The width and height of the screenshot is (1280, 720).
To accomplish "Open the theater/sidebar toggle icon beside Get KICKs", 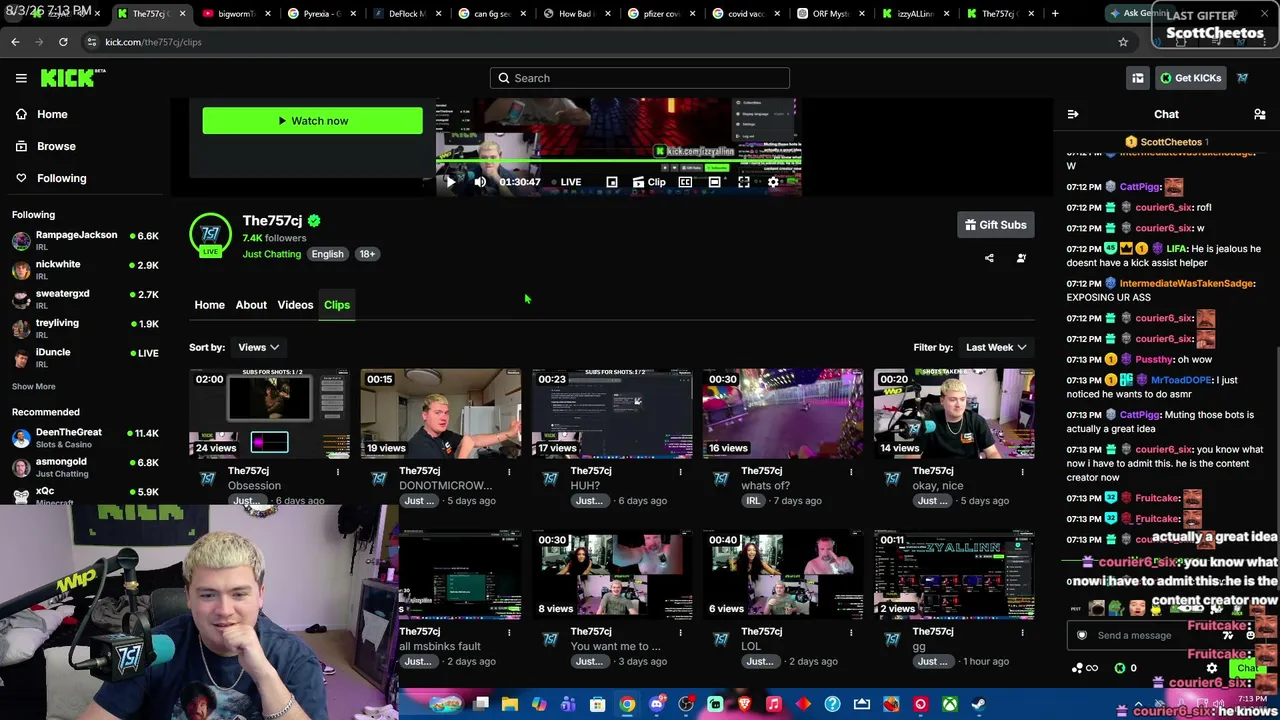I will click(1138, 78).
